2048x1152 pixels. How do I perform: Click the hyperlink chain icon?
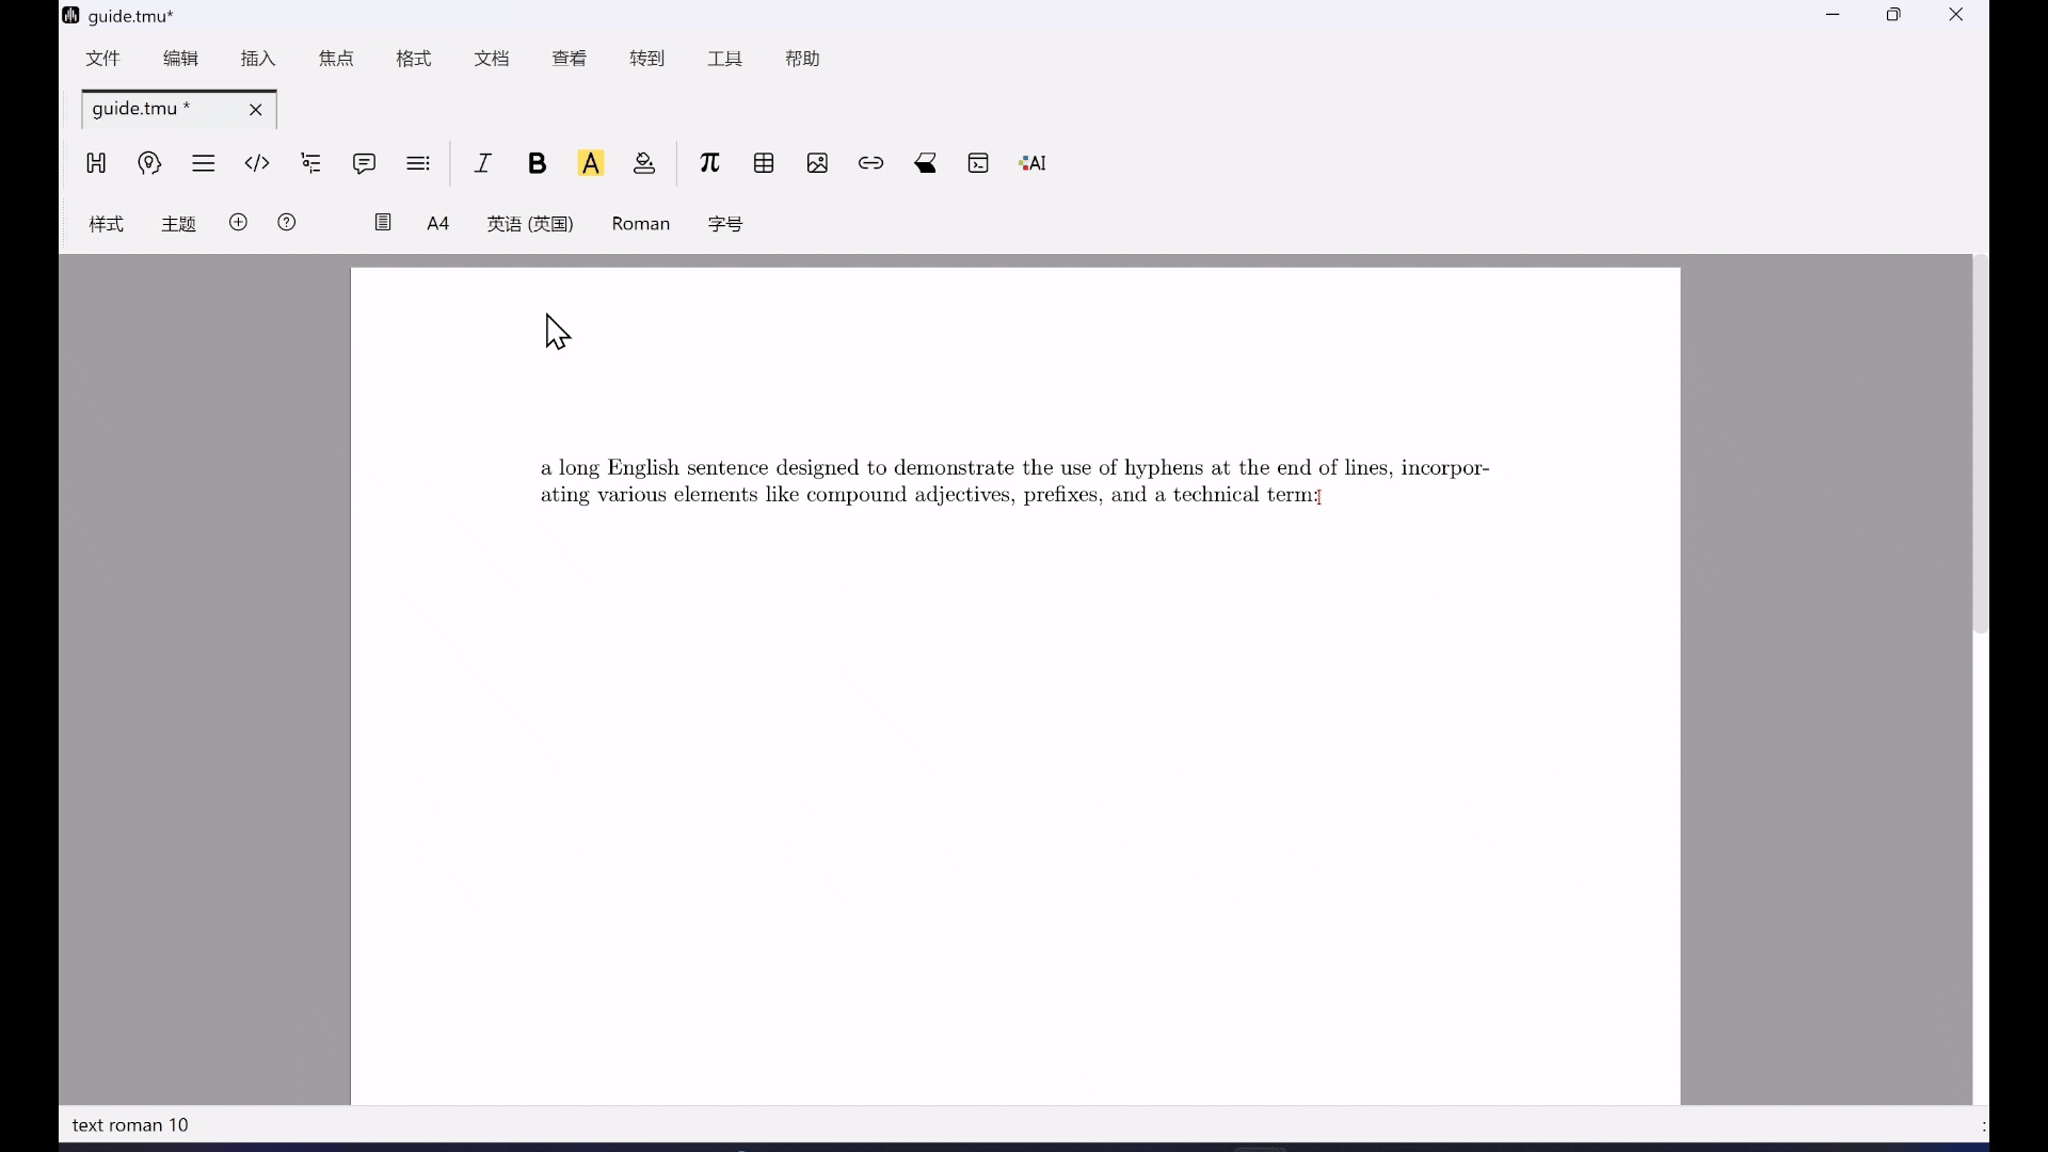coord(870,163)
